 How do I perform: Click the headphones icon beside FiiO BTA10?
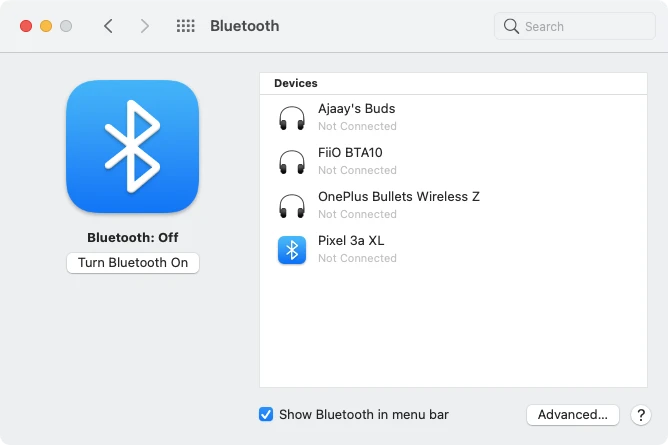click(x=291, y=162)
